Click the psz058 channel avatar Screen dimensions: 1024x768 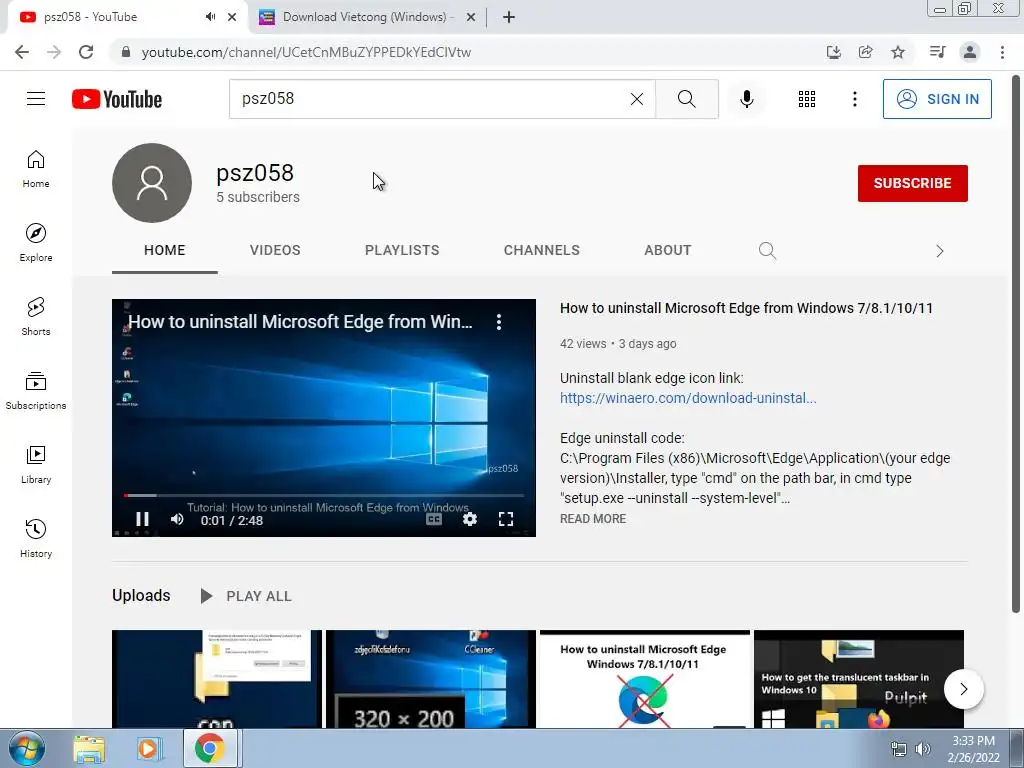(152, 183)
